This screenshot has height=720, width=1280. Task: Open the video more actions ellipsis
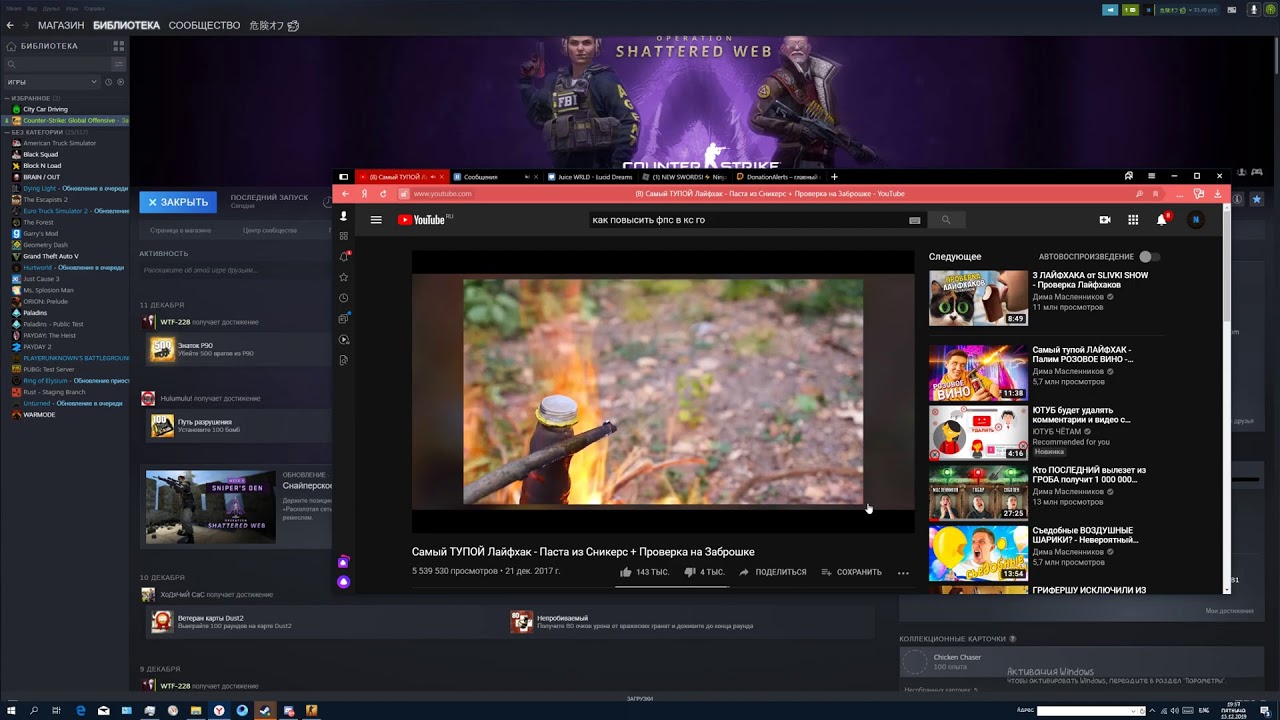[903, 573]
